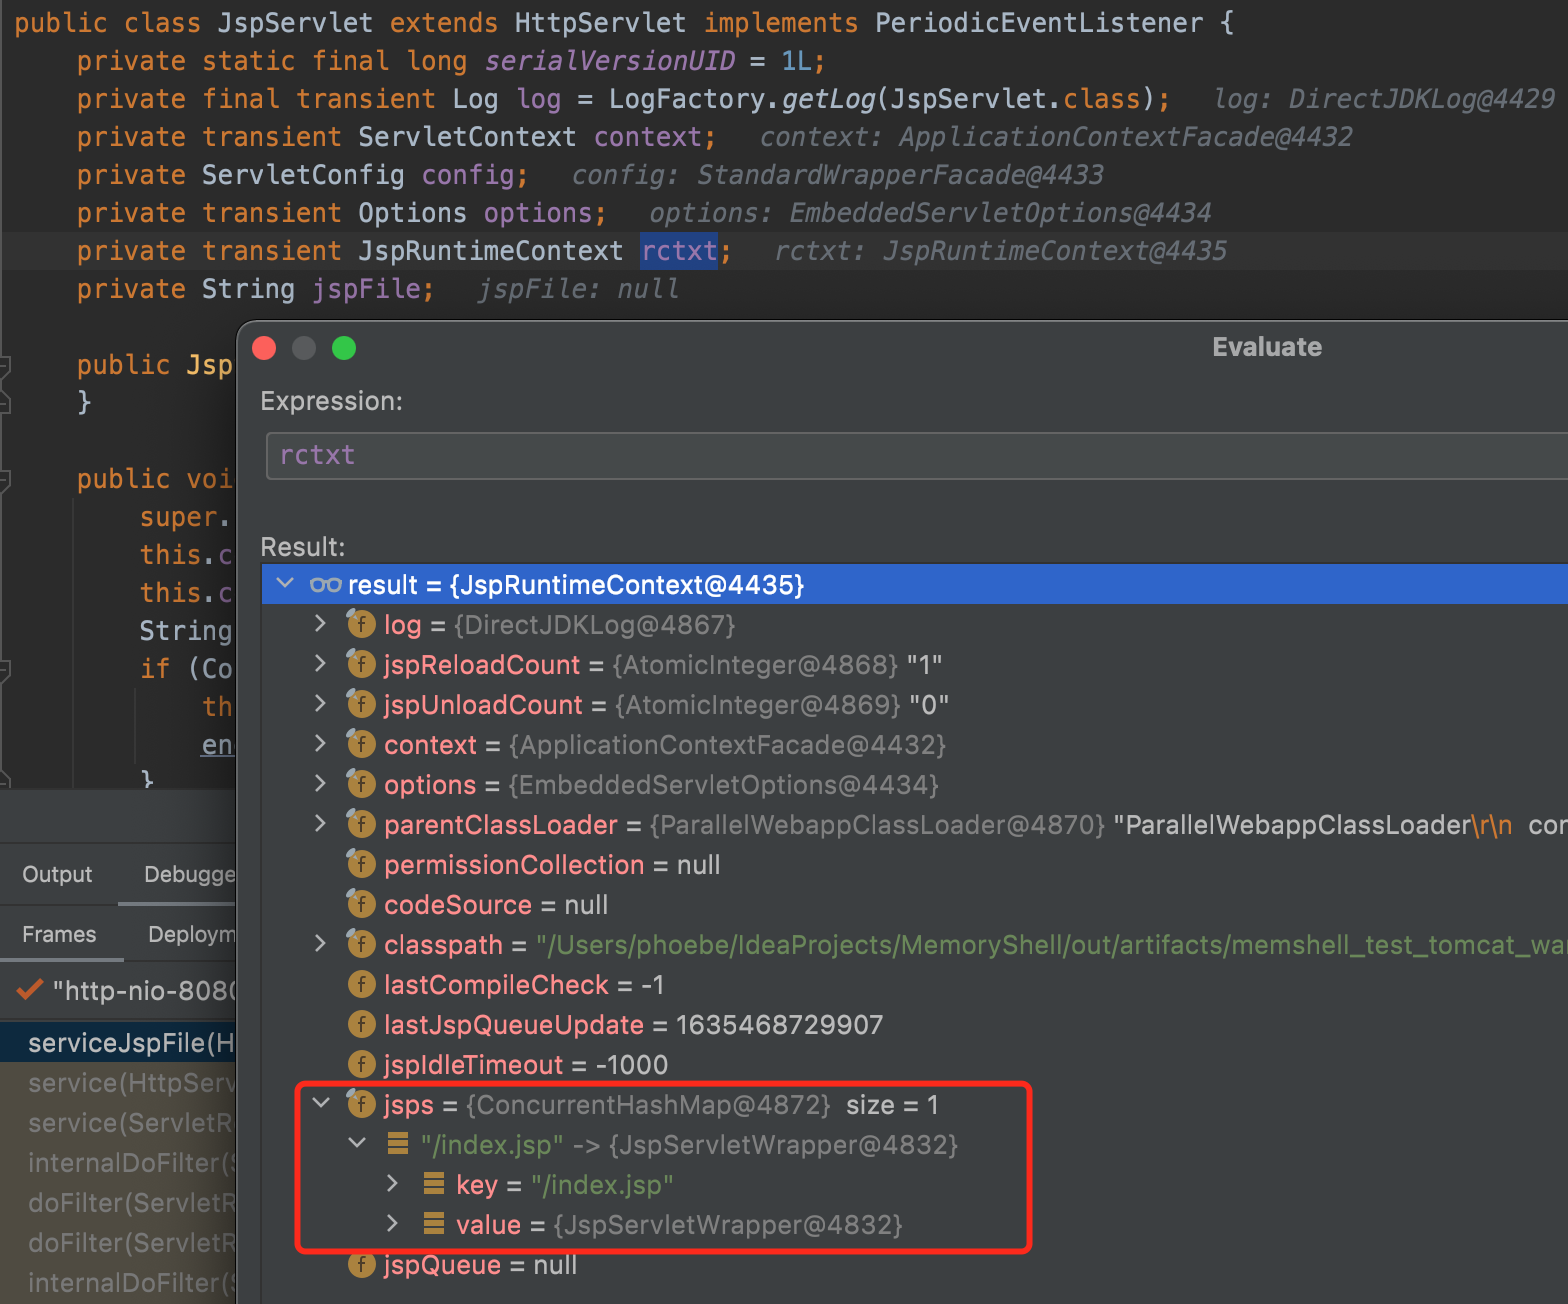The width and height of the screenshot is (1568, 1304).
Task: Select the jspIdleTimeout = -1000 row
Action: coord(914,1064)
